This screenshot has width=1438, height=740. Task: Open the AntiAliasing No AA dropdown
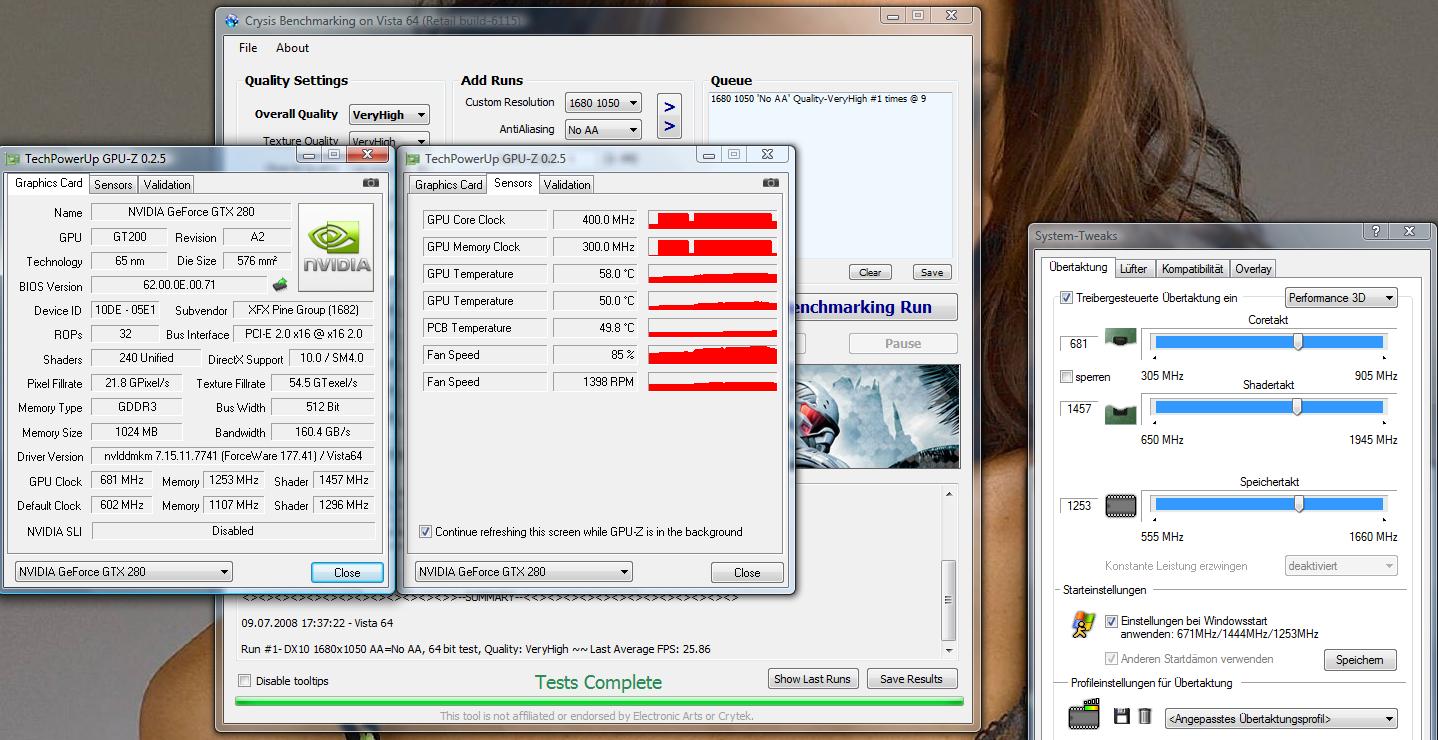coord(603,130)
